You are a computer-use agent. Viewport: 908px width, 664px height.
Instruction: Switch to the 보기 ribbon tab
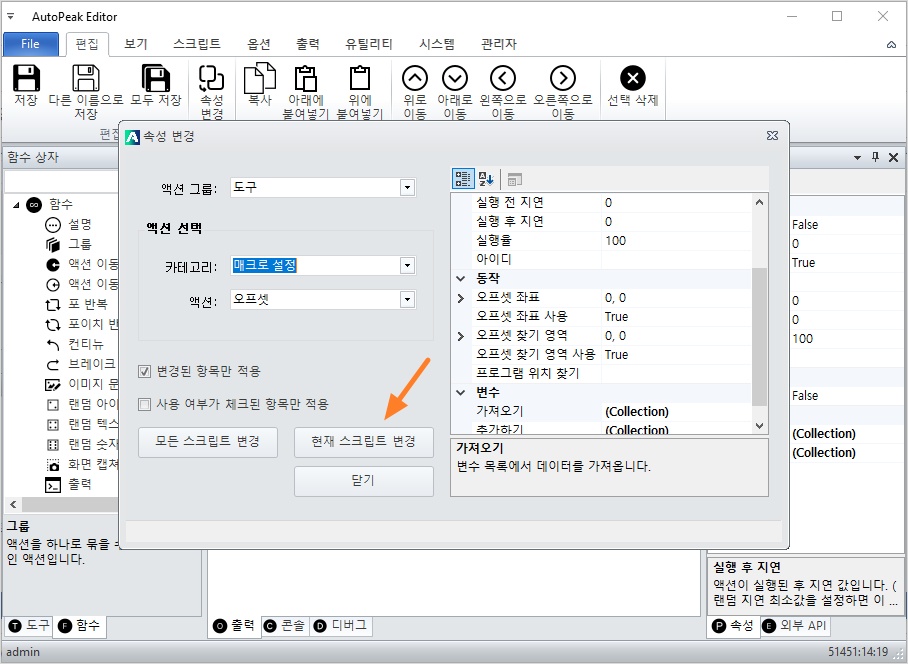136,44
